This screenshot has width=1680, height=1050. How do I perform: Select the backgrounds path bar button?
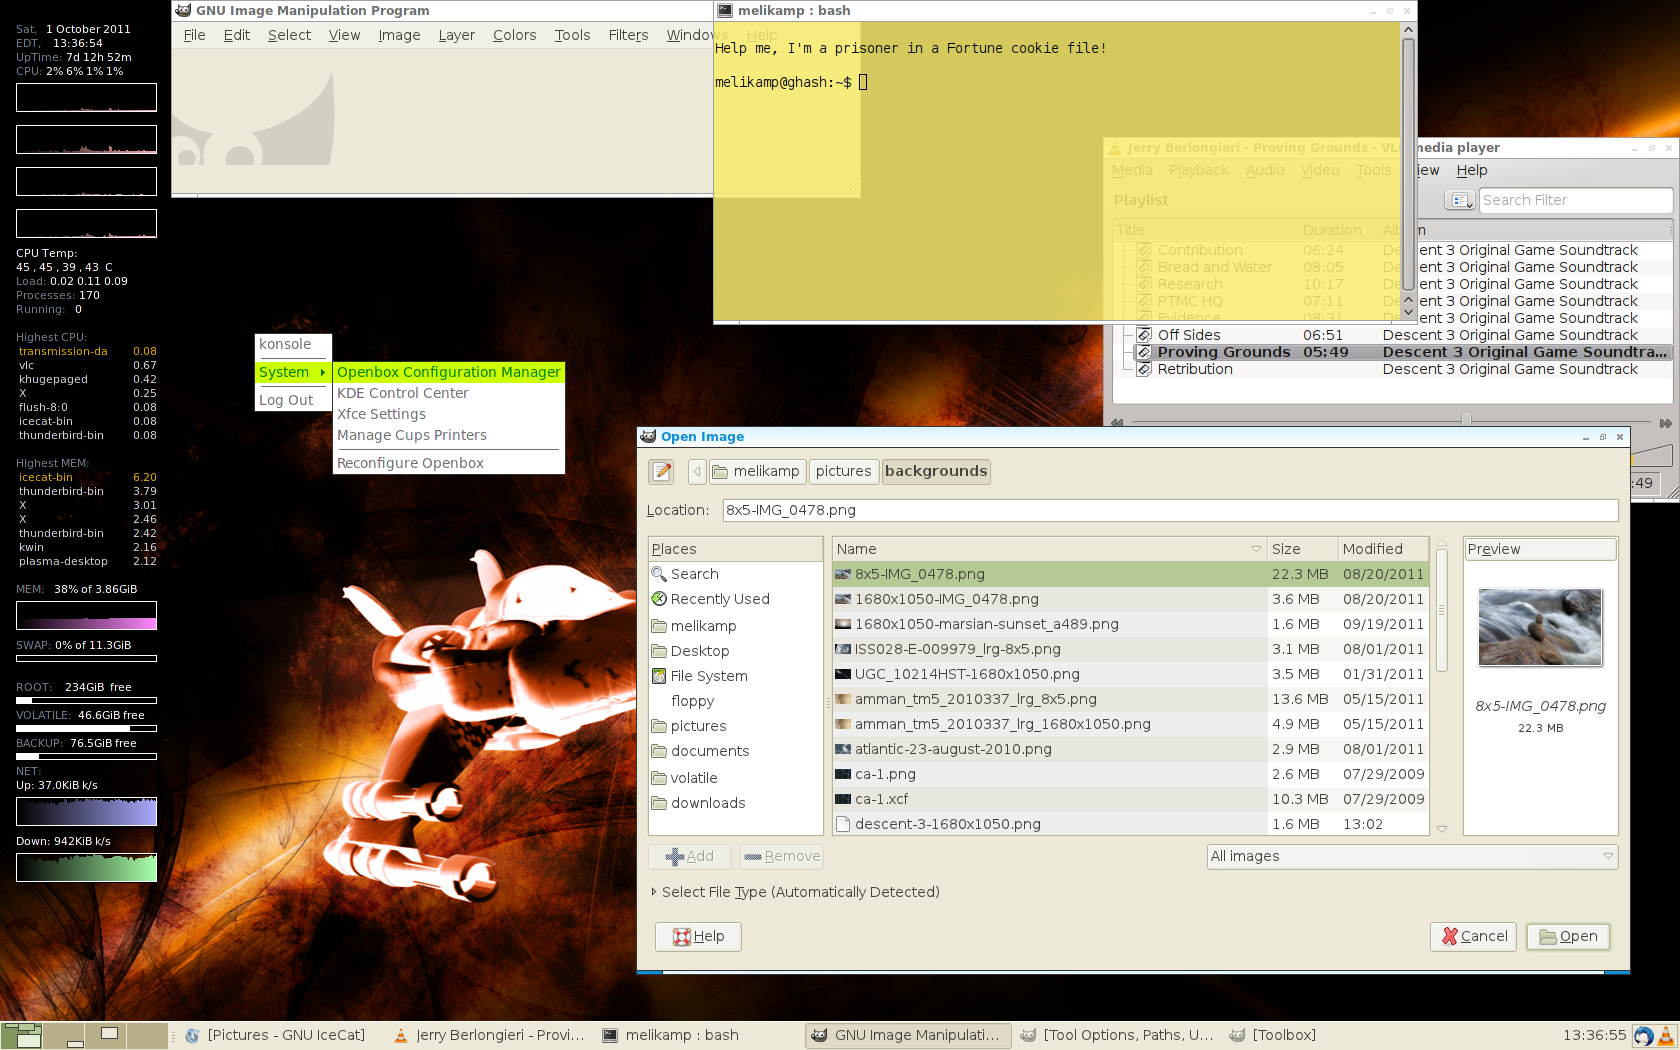(936, 471)
